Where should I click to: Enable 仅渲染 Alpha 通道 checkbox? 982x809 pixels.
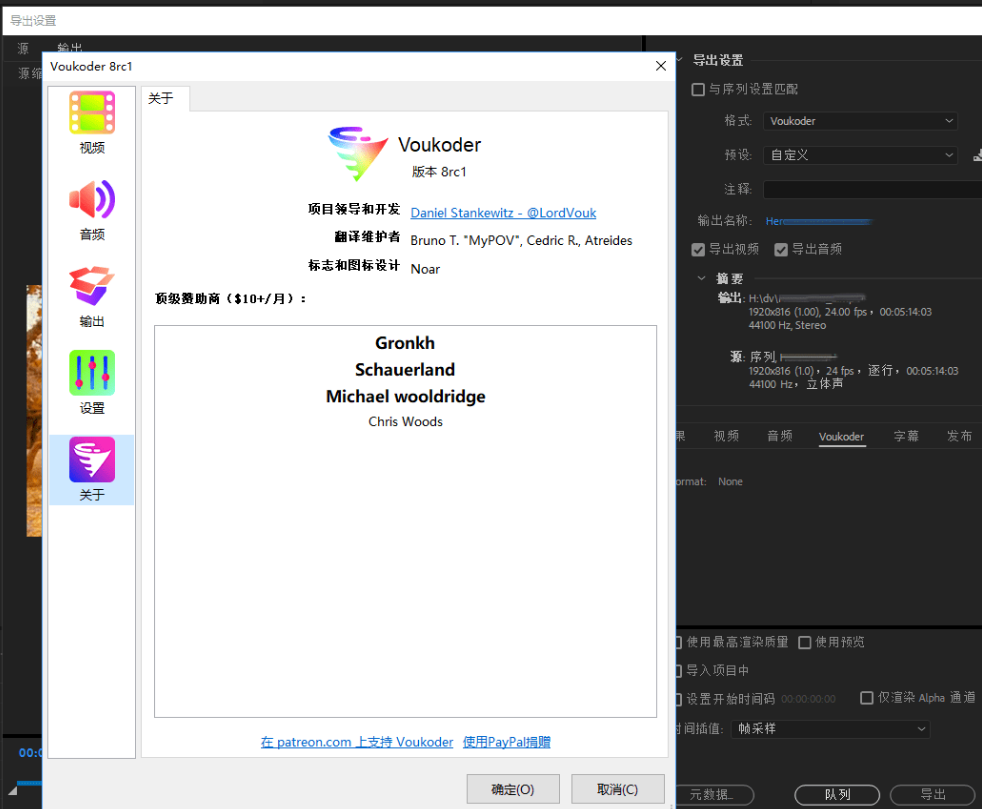pos(867,698)
